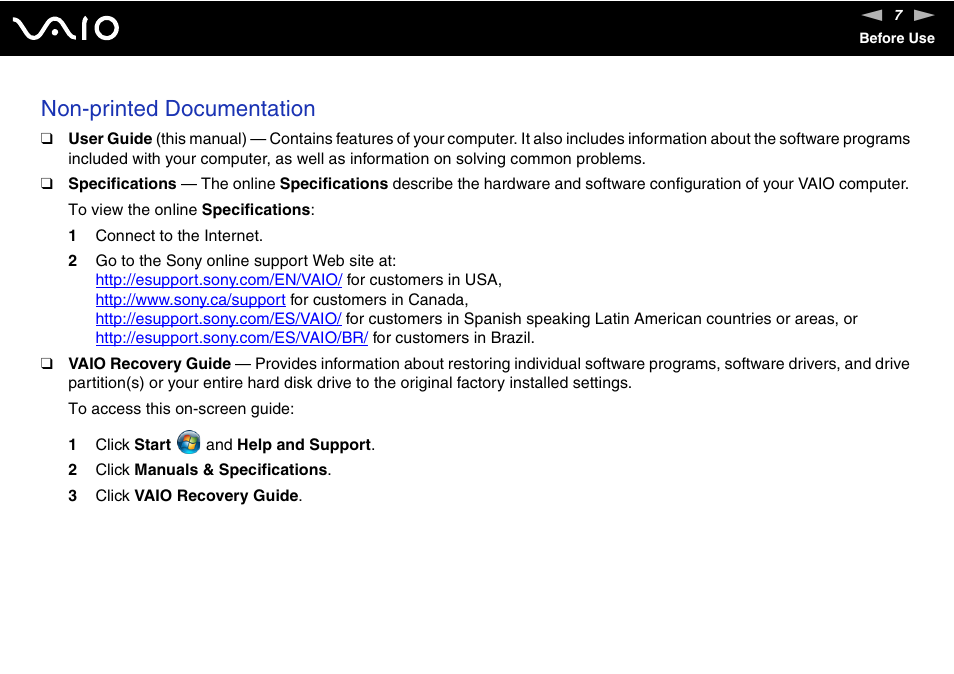This screenshot has height=674, width=954.
Task: Click 'VAIO Recovery Guide' in step 3
Action: click(216, 496)
